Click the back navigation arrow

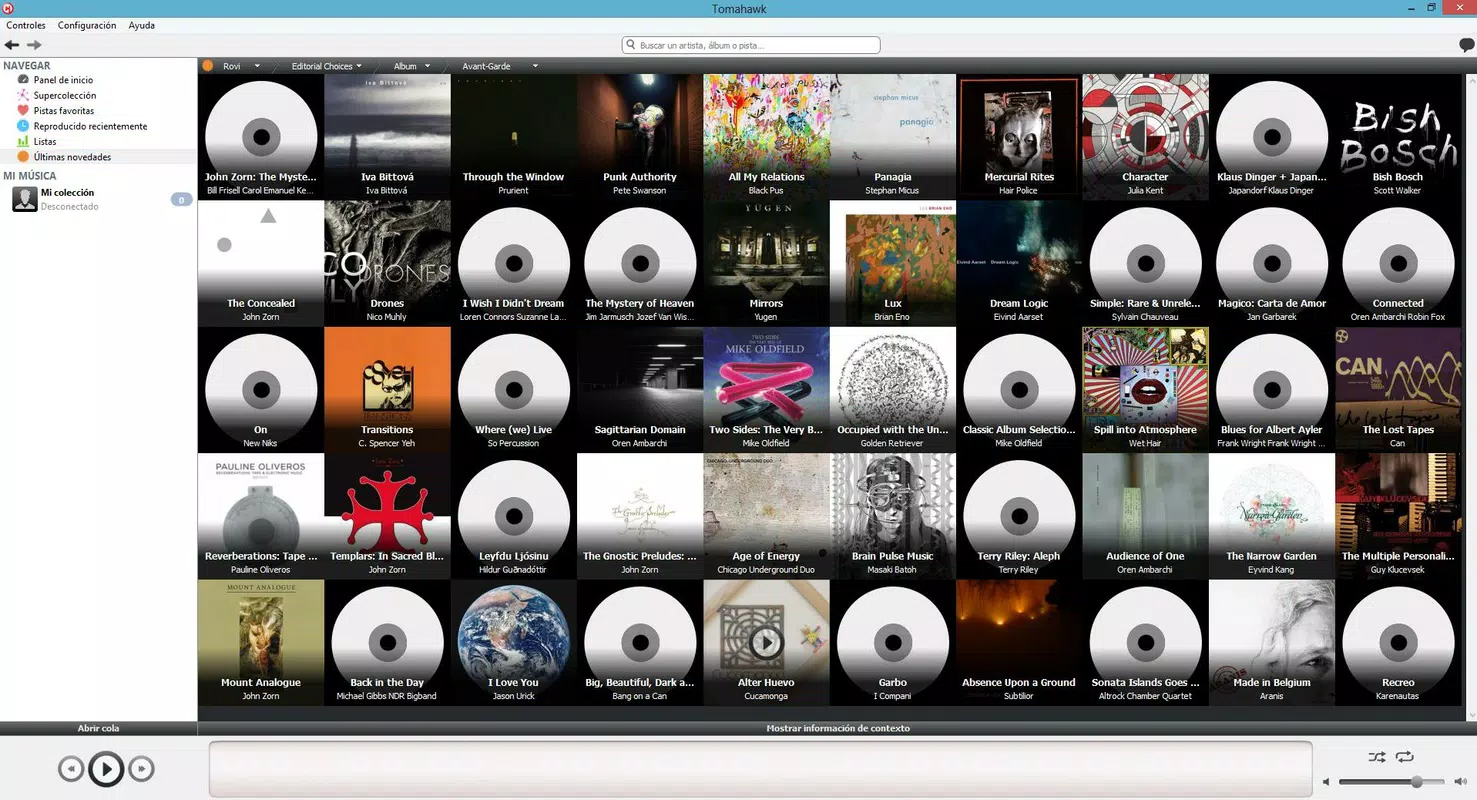12,45
